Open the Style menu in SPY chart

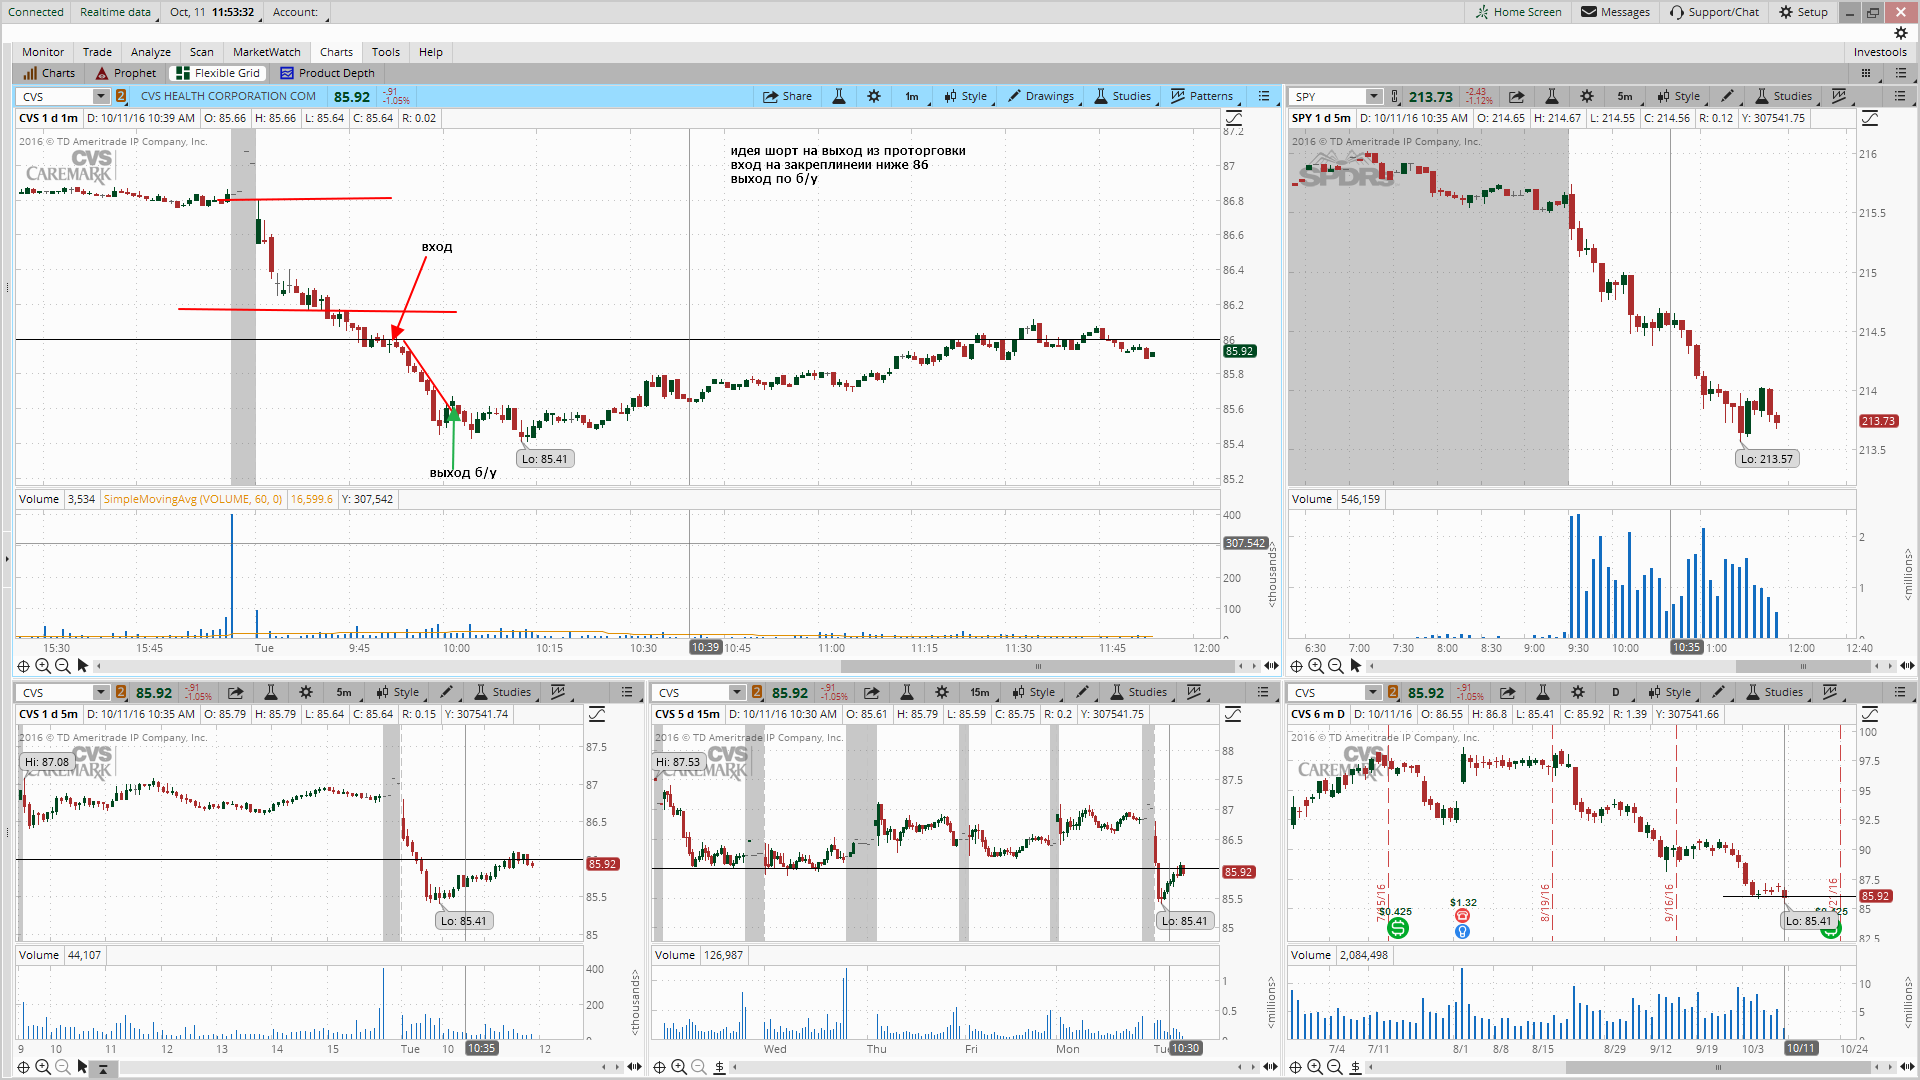pyautogui.click(x=1679, y=96)
